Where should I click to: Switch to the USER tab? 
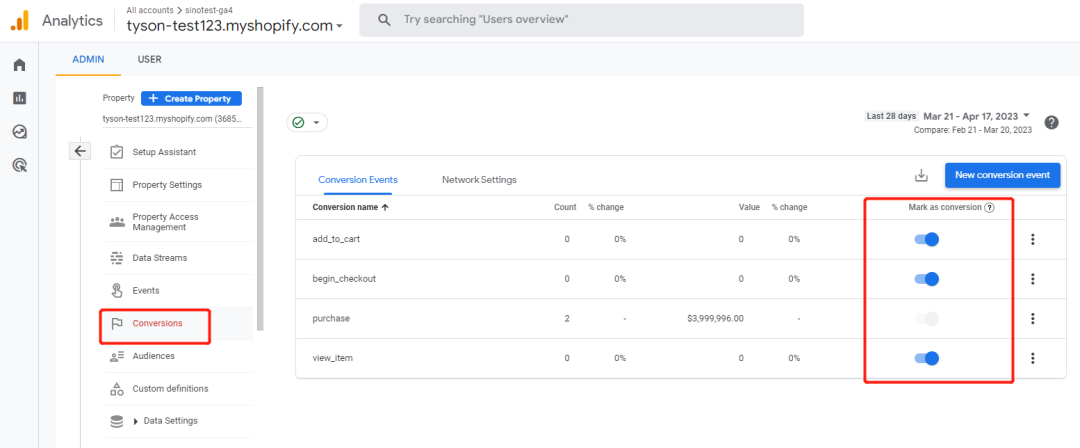(x=149, y=59)
